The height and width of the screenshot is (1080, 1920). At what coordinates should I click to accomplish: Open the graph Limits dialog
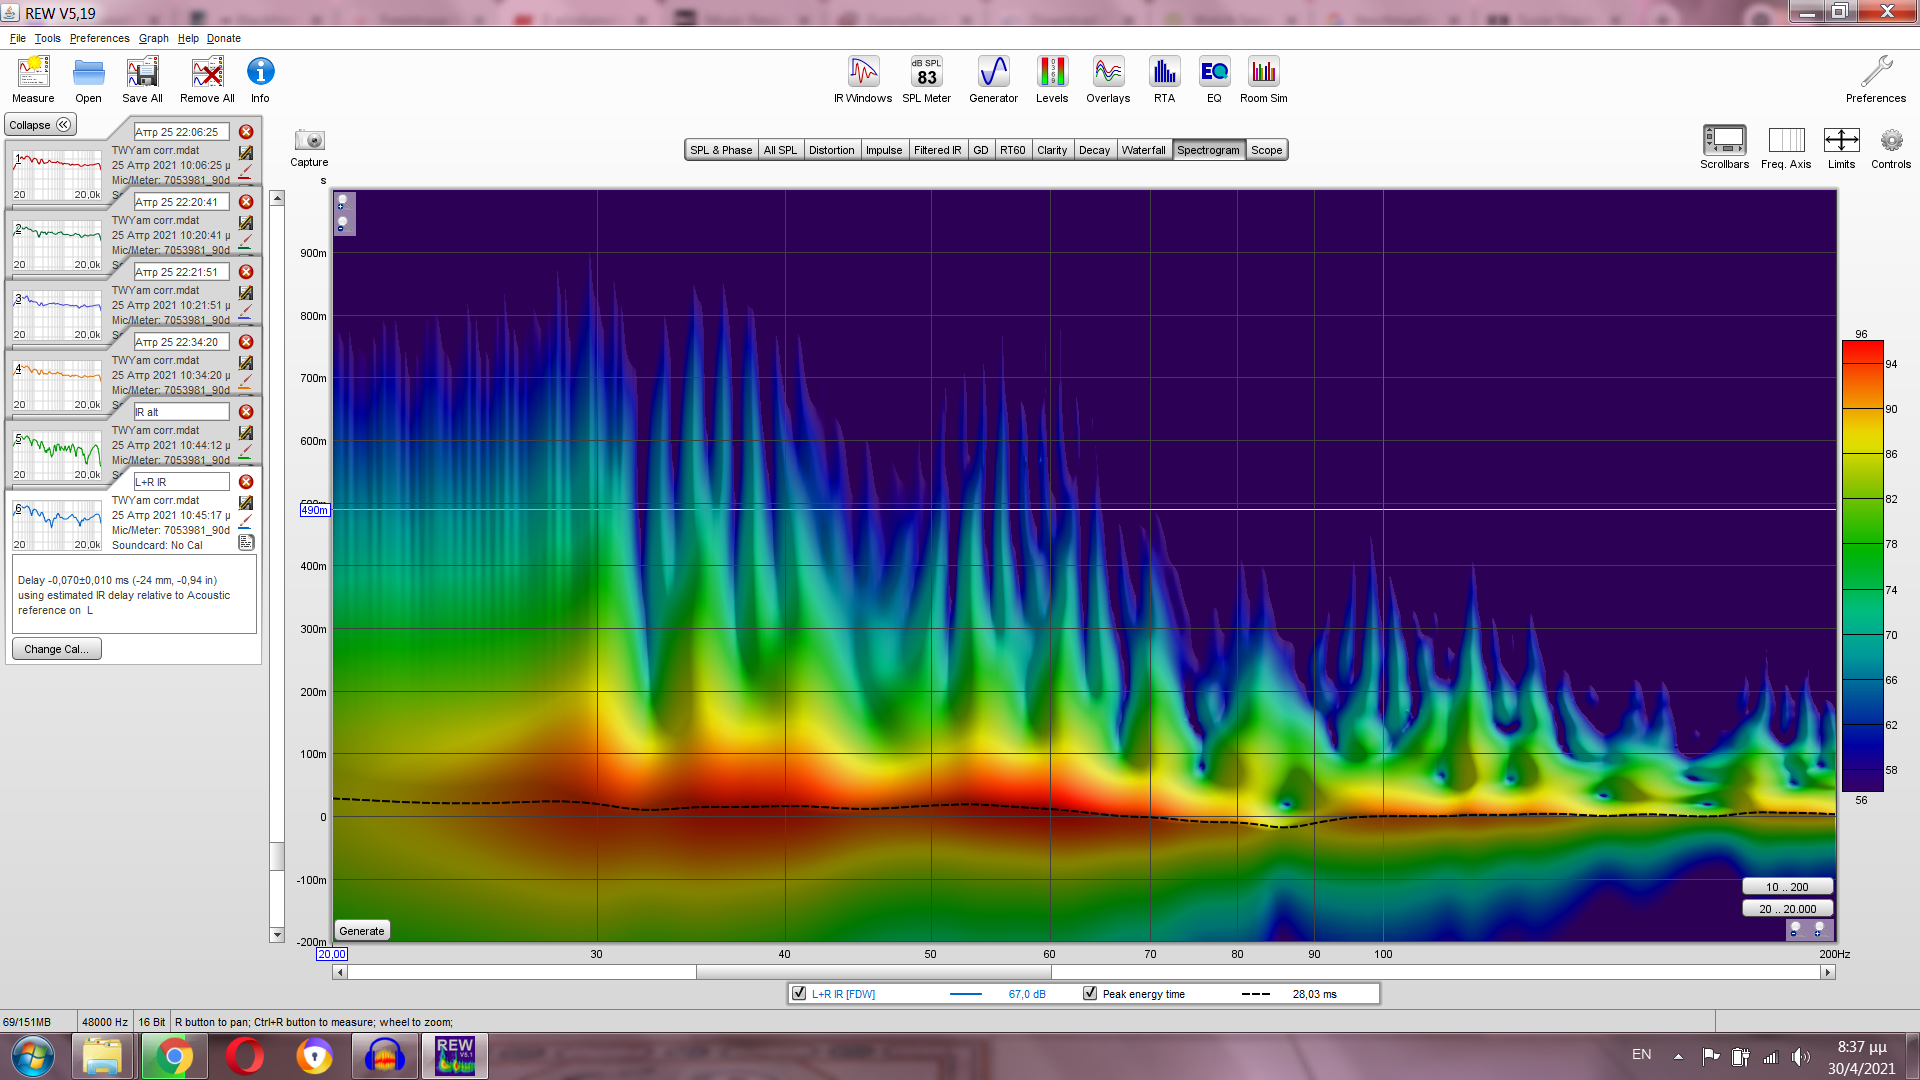1841,141
